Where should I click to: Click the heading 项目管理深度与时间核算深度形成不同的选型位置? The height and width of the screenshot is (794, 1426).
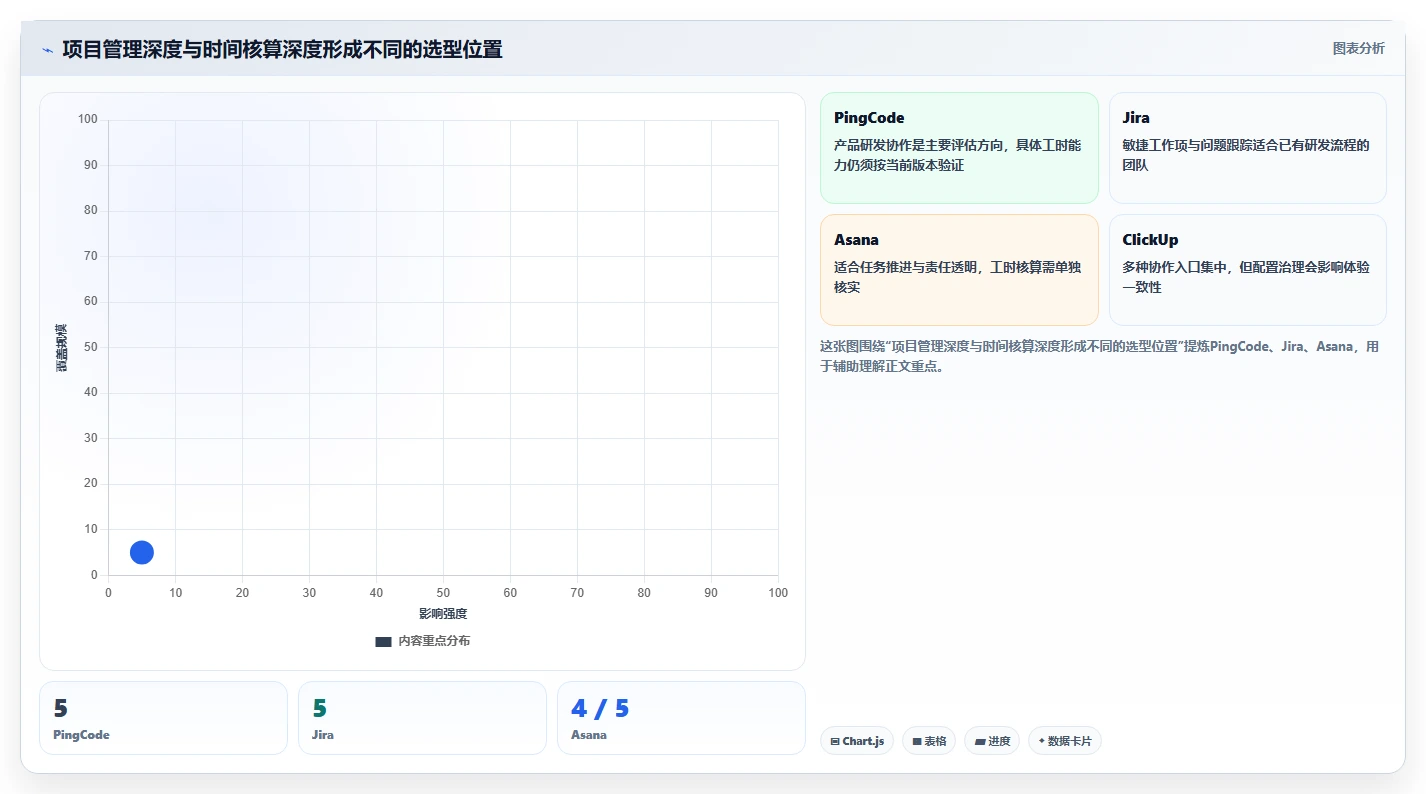[x=282, y=49]
